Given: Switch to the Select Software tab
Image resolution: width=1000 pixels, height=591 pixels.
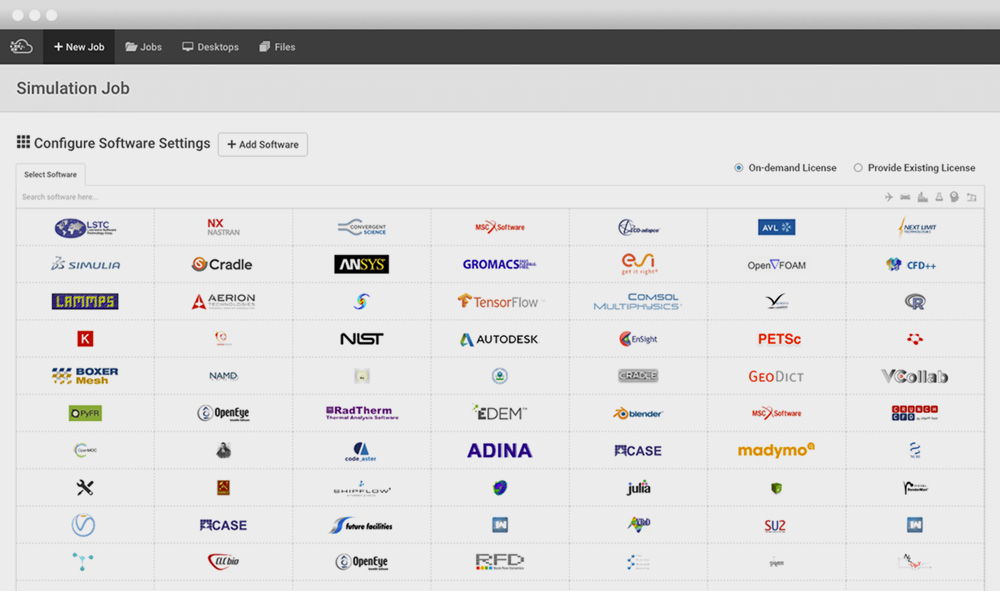Looking at the screenshot, I should tap(50, 174).
